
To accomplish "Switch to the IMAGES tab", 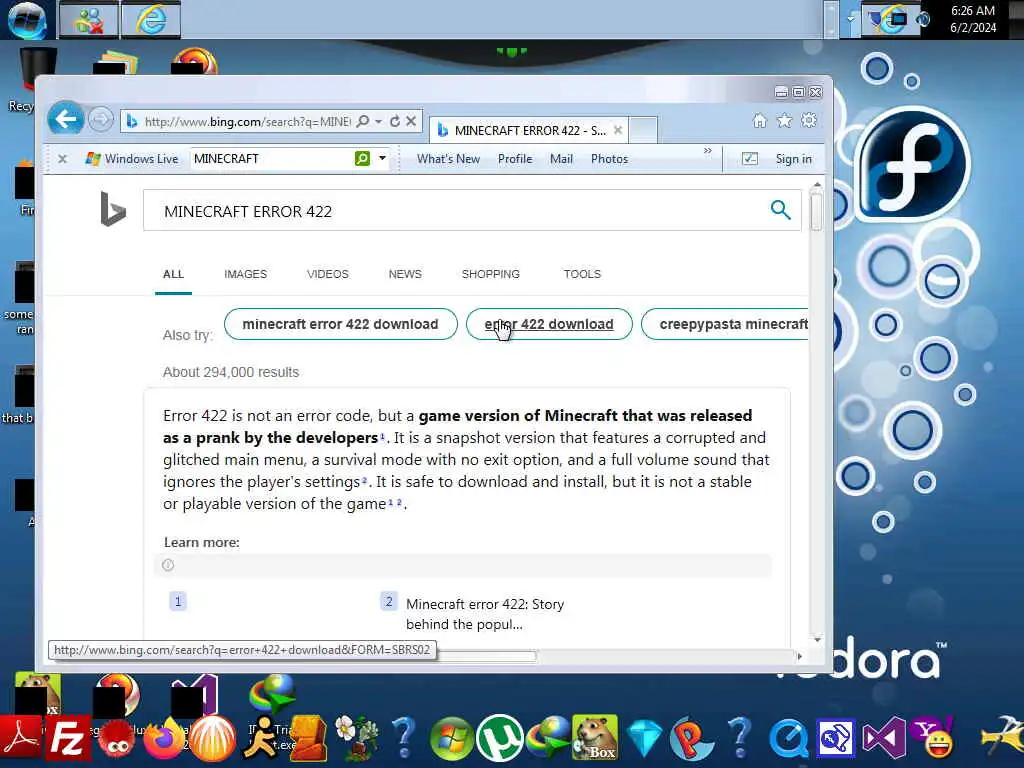I will coord(246,274).
